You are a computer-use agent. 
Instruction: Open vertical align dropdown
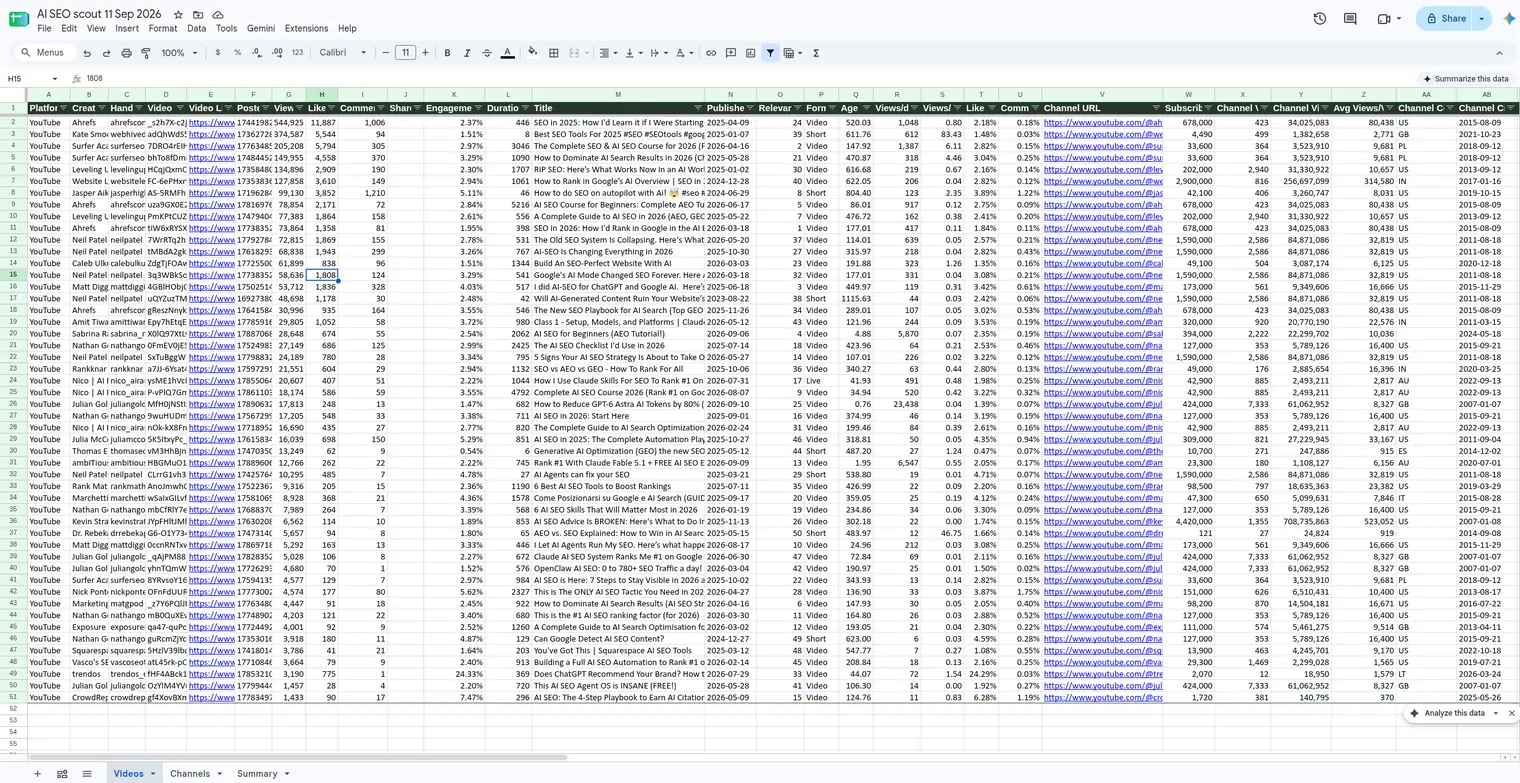[x=633, y=53]
